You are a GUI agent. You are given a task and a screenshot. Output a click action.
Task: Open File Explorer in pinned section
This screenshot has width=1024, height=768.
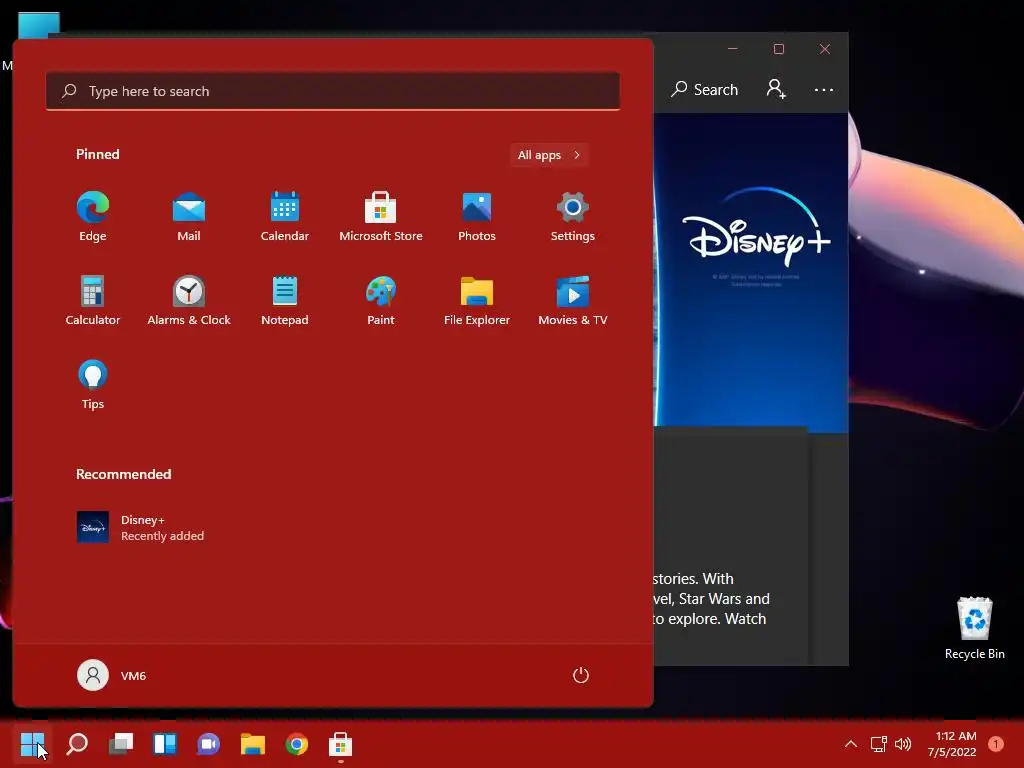(x=477, y=300)
